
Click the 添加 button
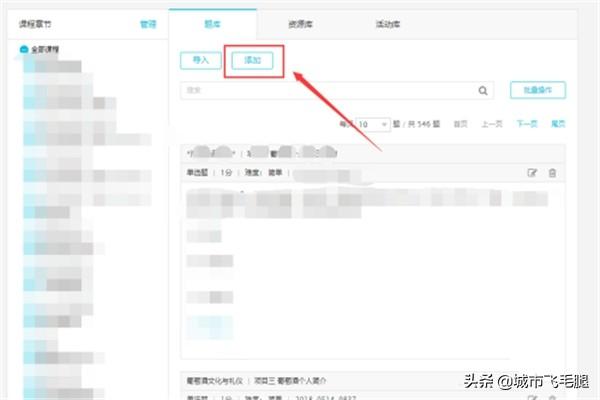[x=253, y=60]
